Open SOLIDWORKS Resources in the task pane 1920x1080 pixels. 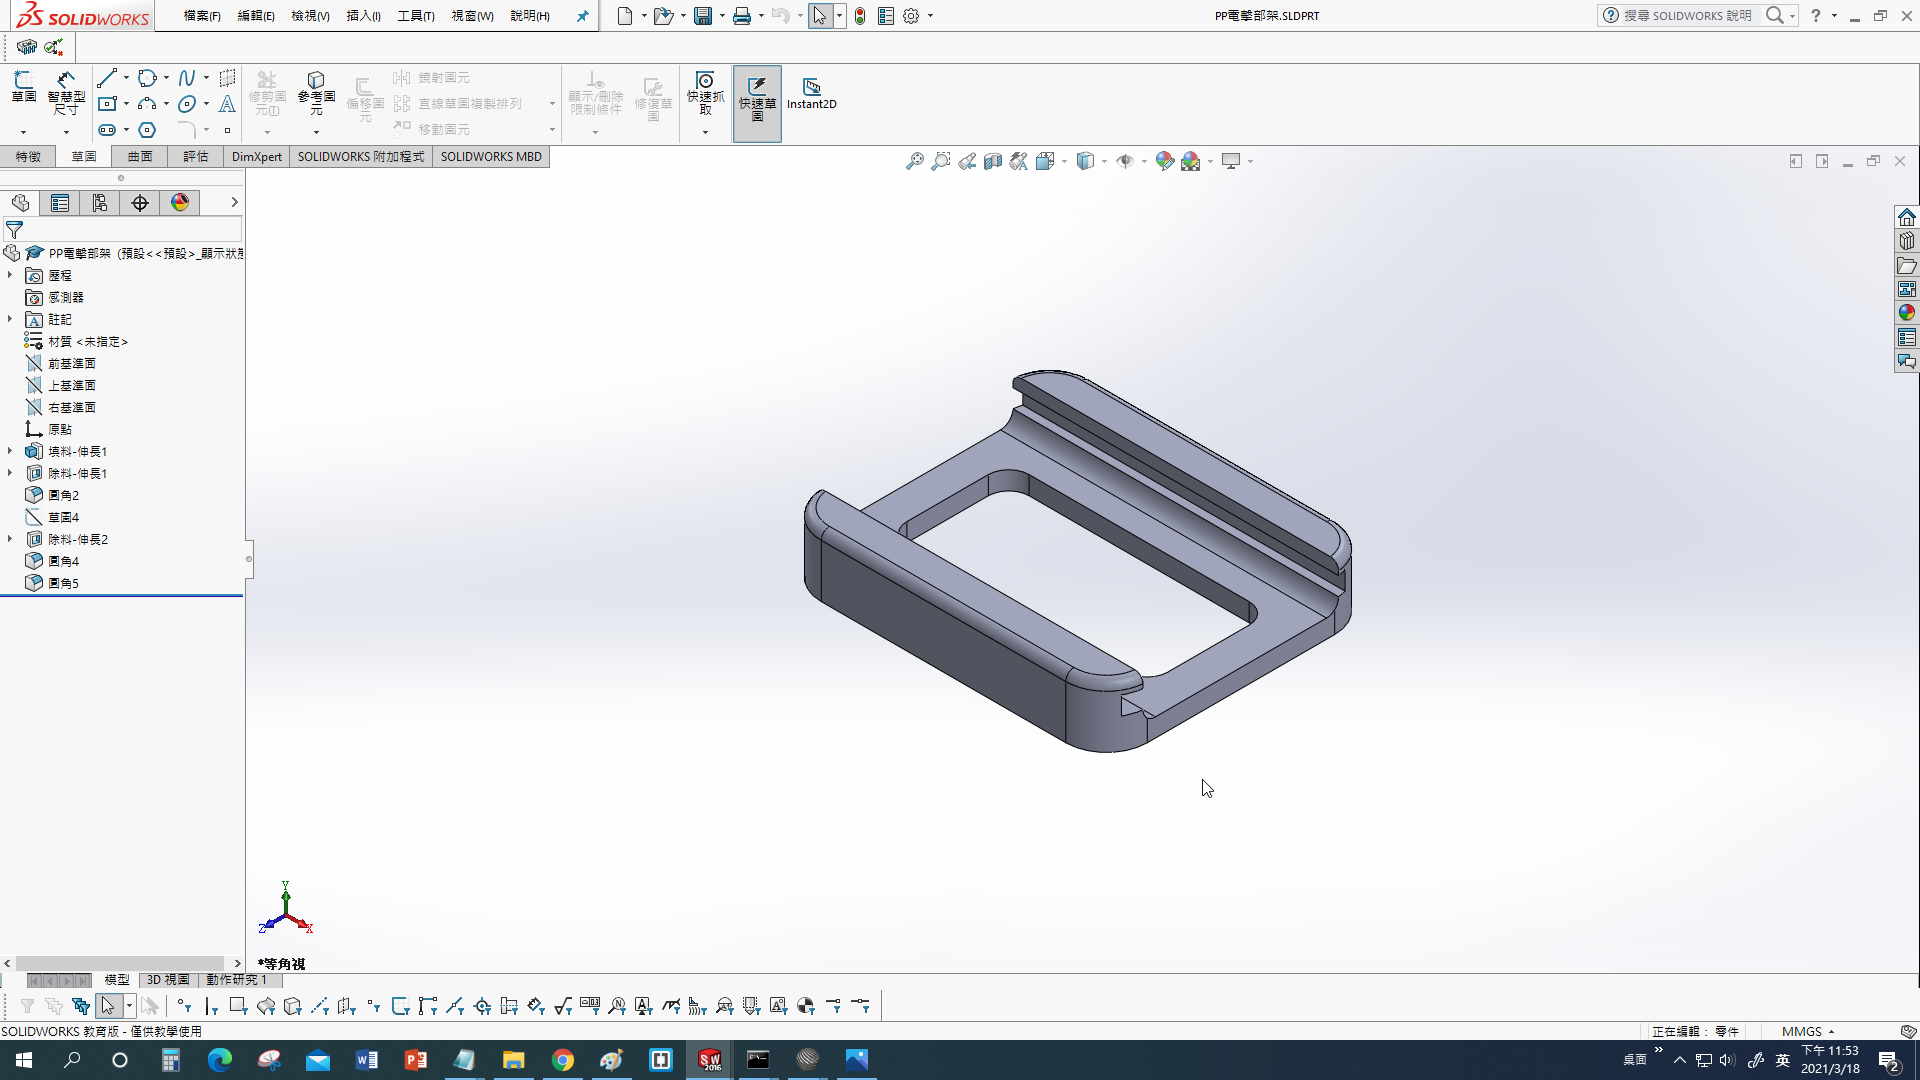tap(1907, 217)
